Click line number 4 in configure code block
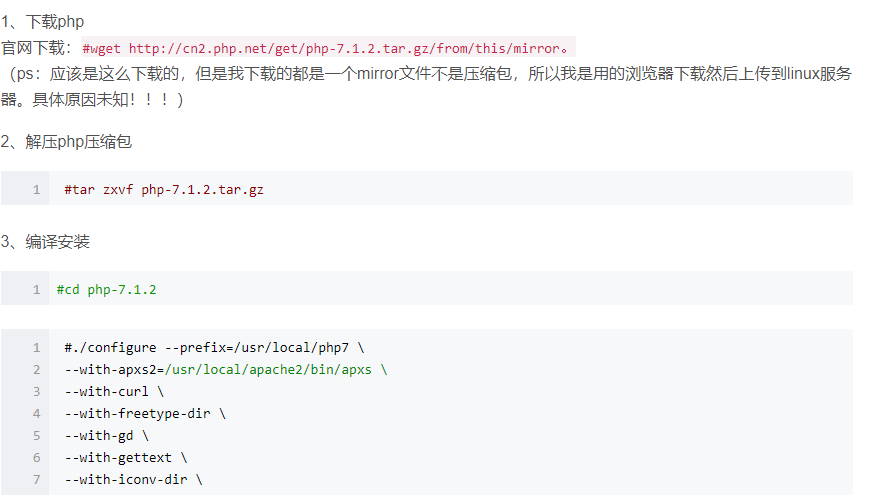Image resolution: width=871 pixels, height=495 pixels. (37, 414)
